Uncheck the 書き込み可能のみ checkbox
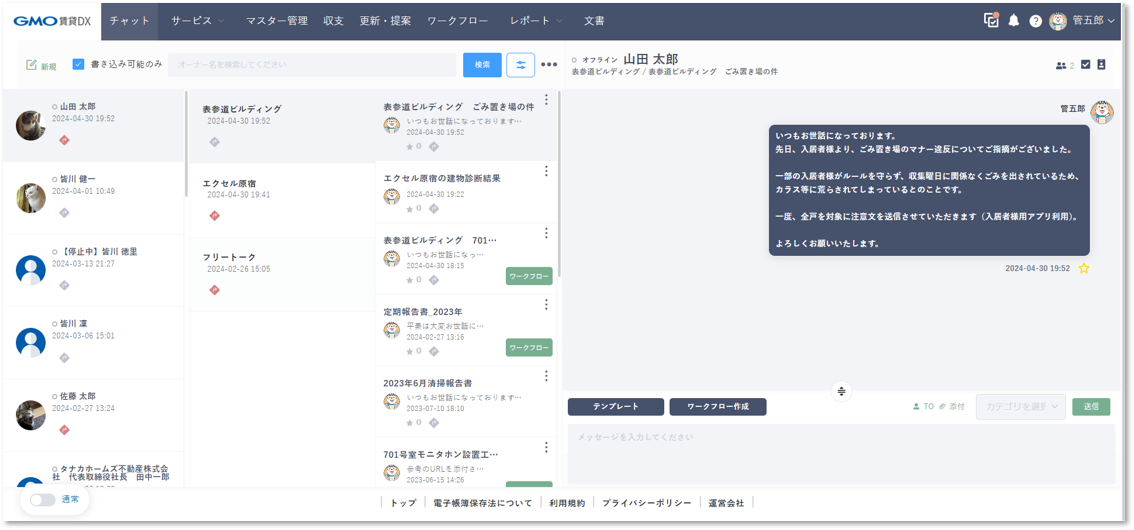The image size is (1134, 530). pyautogui.click(x=79, y=64)
